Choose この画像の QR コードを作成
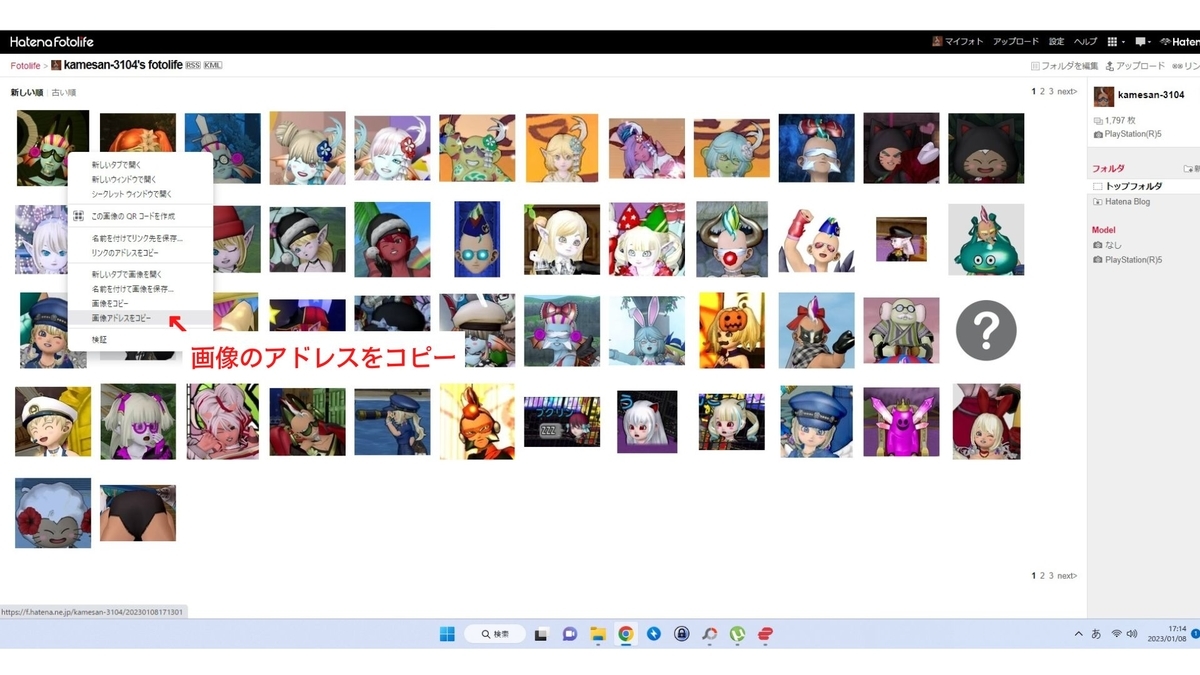Viewport: 1200px width, 675px height. coord(140,216)
